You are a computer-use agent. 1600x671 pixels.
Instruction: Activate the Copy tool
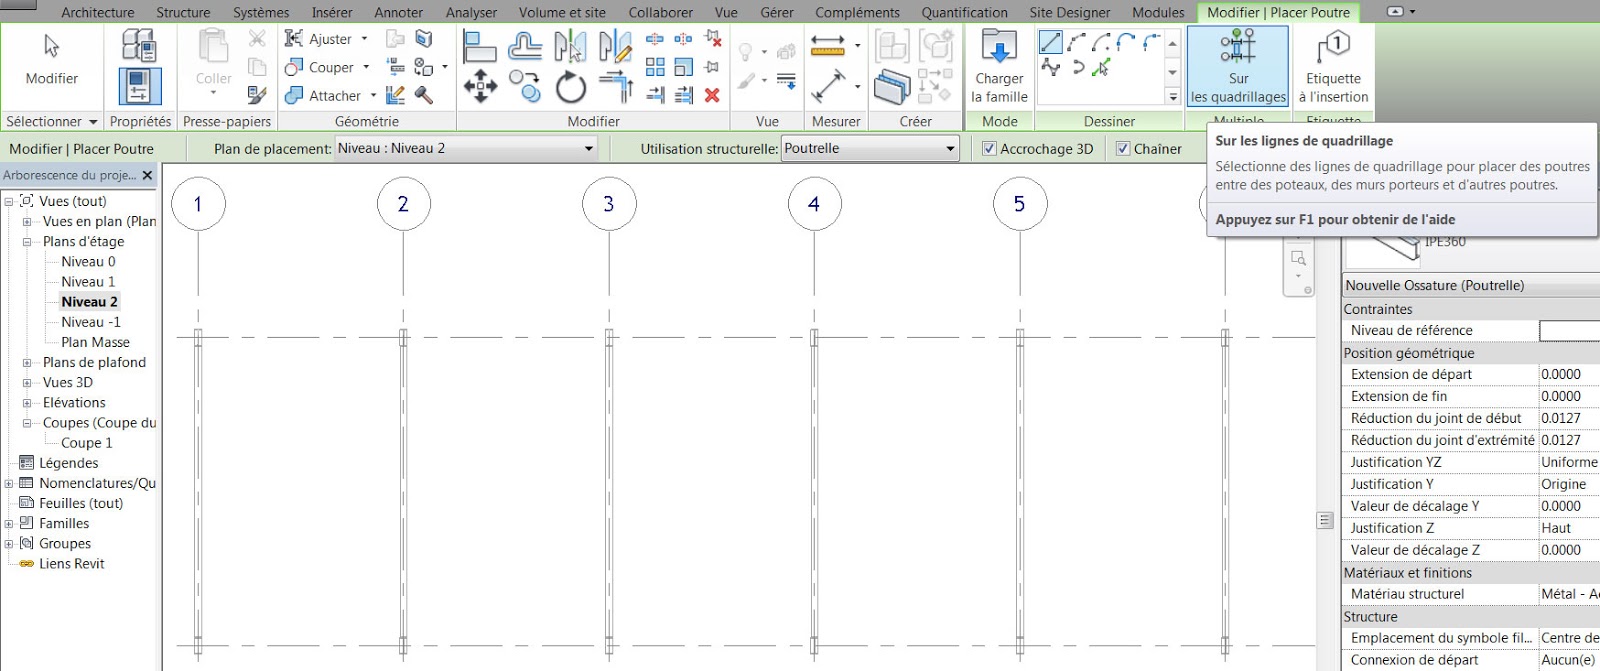click(524, 87)
